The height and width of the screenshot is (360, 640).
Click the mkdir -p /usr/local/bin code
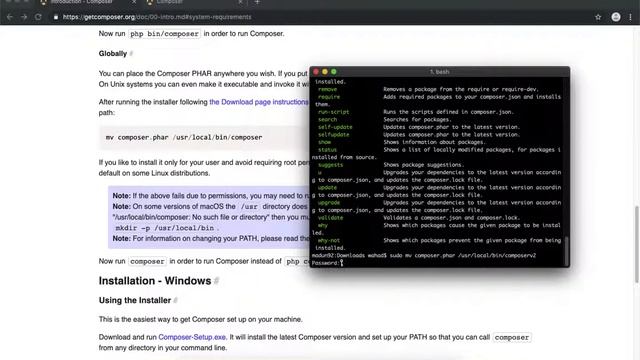[x=165, y=228]
